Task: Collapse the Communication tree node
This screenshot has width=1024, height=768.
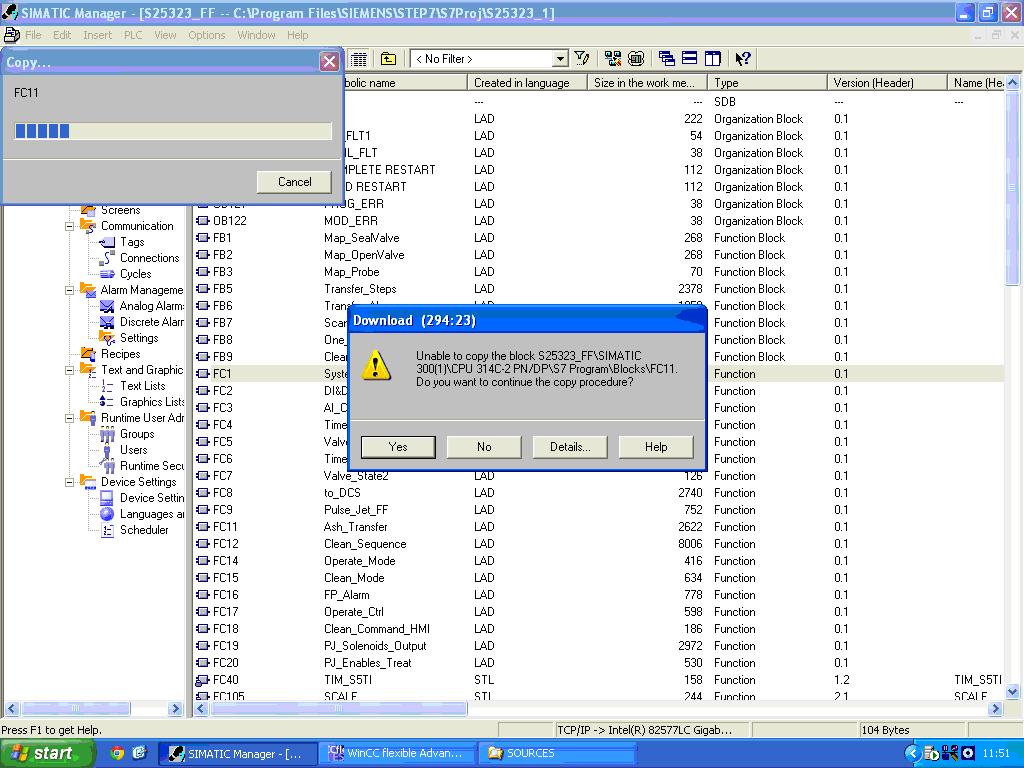Action: coord(70,227)
